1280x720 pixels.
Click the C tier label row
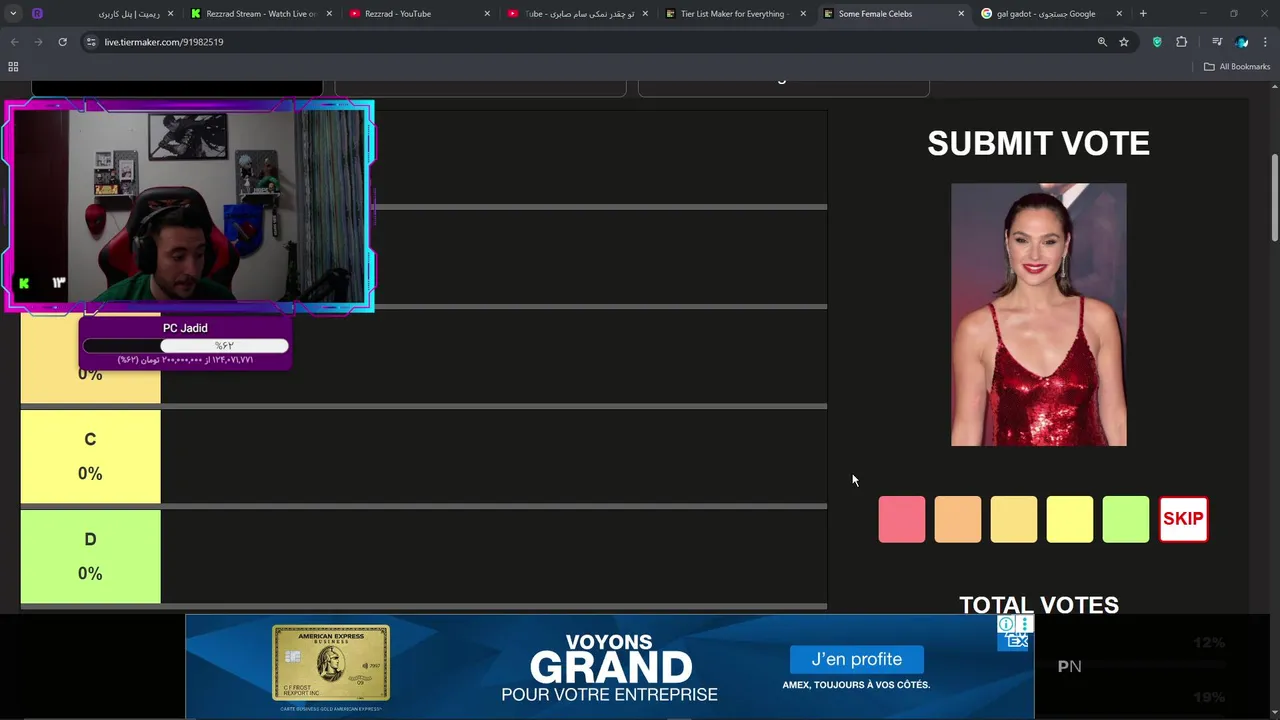pos(90,456)
